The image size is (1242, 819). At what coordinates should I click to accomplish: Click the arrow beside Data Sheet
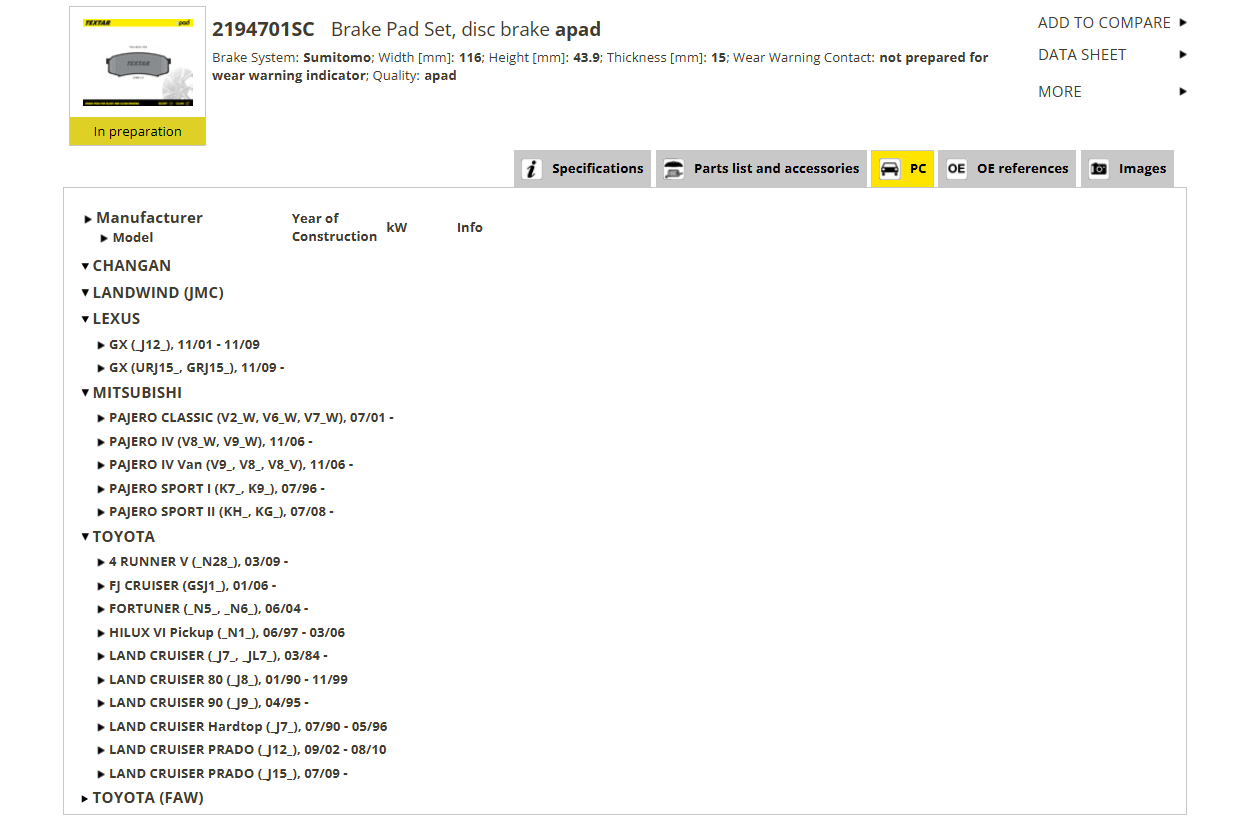[x=1183, y=55]
